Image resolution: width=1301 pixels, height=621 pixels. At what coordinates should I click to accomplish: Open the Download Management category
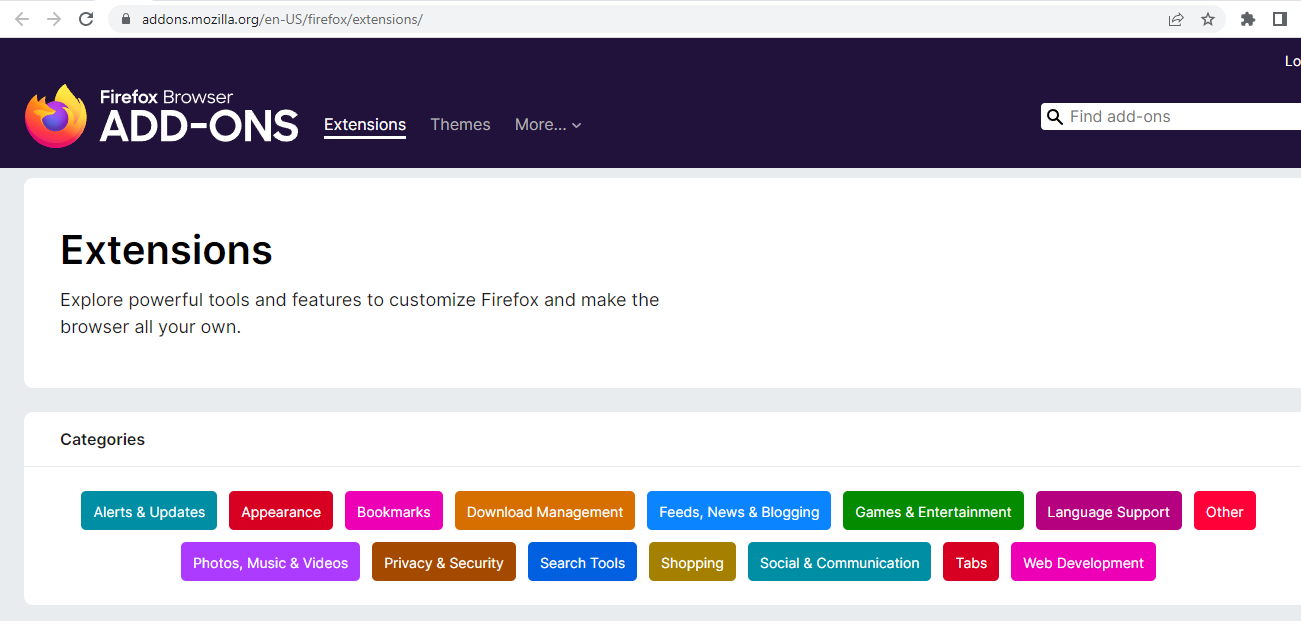click(x=545, y=511)
